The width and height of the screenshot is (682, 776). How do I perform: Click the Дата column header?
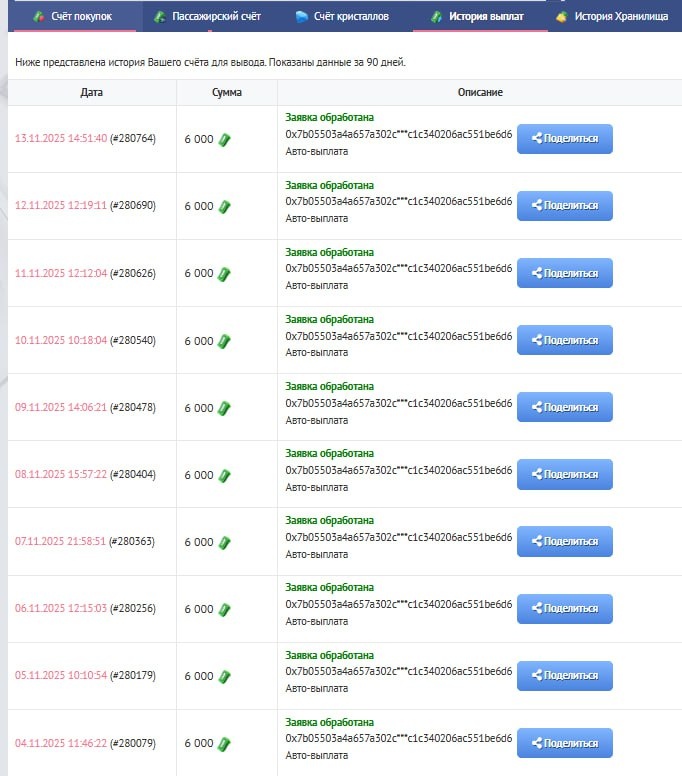tap(91, 93)
